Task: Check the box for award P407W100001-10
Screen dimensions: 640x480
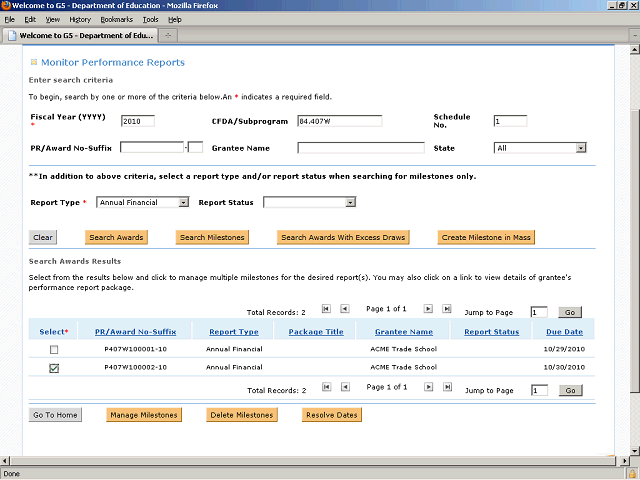Action: tap(55, 349)
